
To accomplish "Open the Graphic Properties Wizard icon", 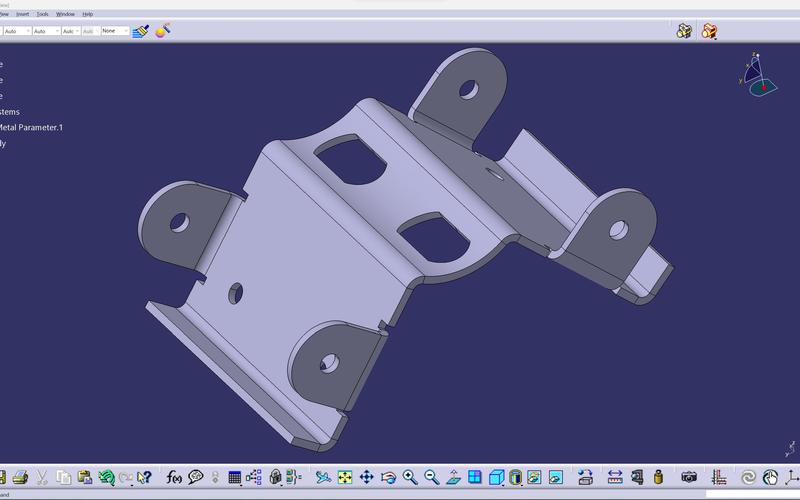I will point(163,31).
